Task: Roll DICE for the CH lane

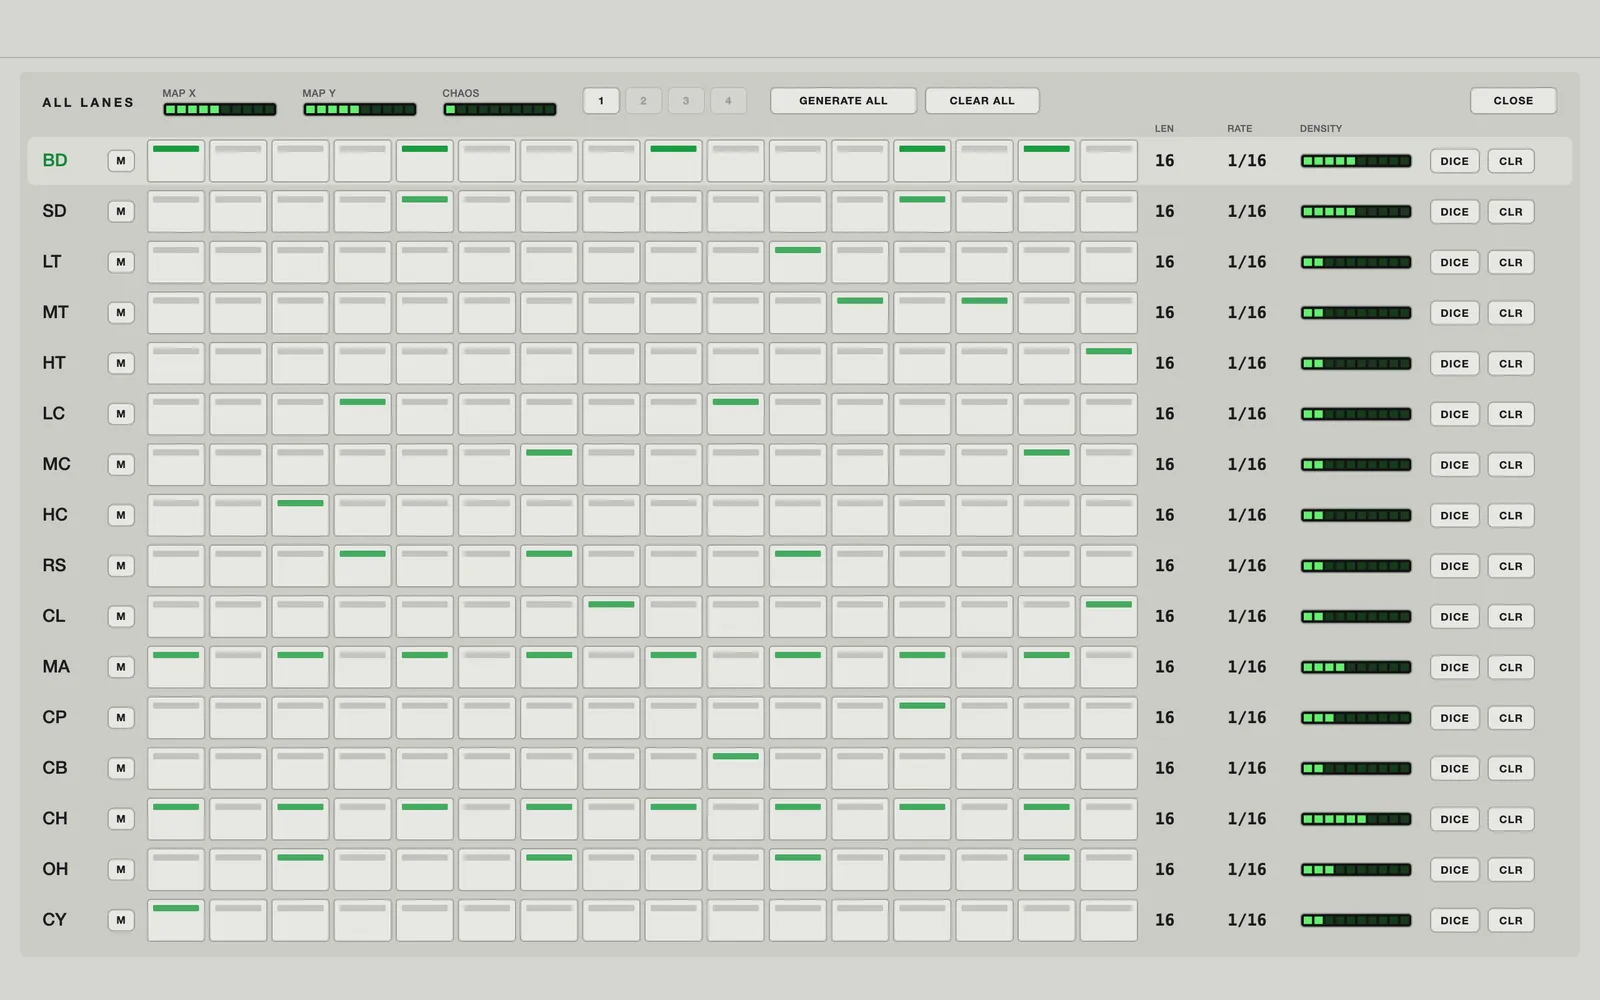Action: pos(1455,819)
